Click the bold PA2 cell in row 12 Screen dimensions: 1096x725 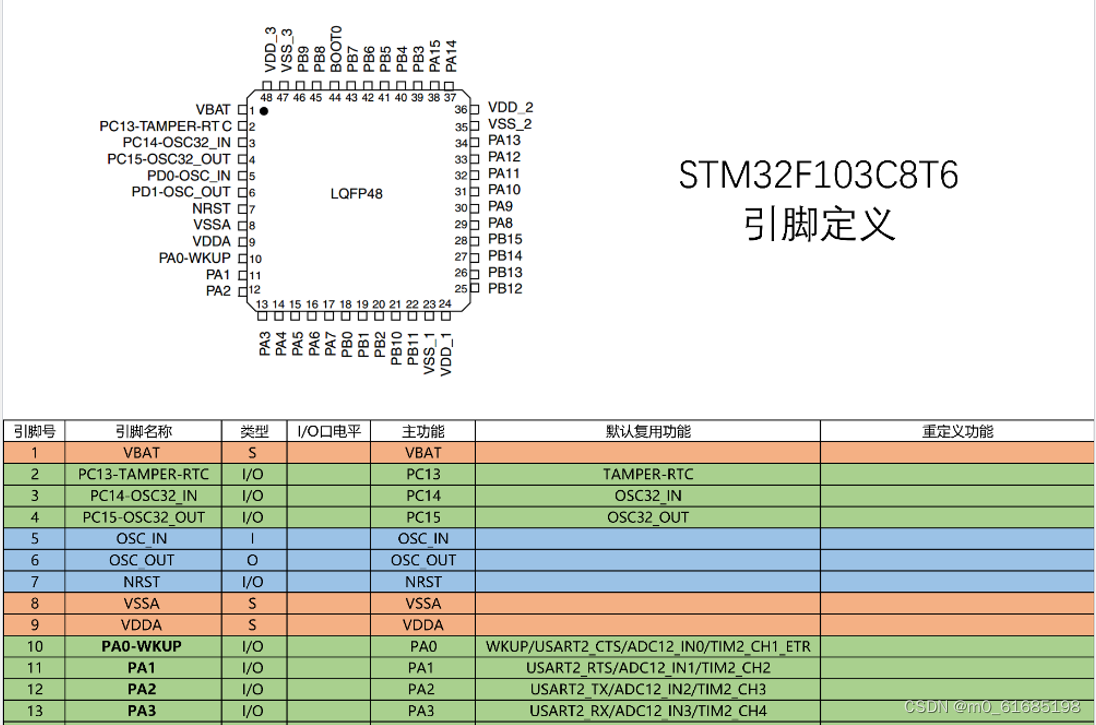coord(142,689)
